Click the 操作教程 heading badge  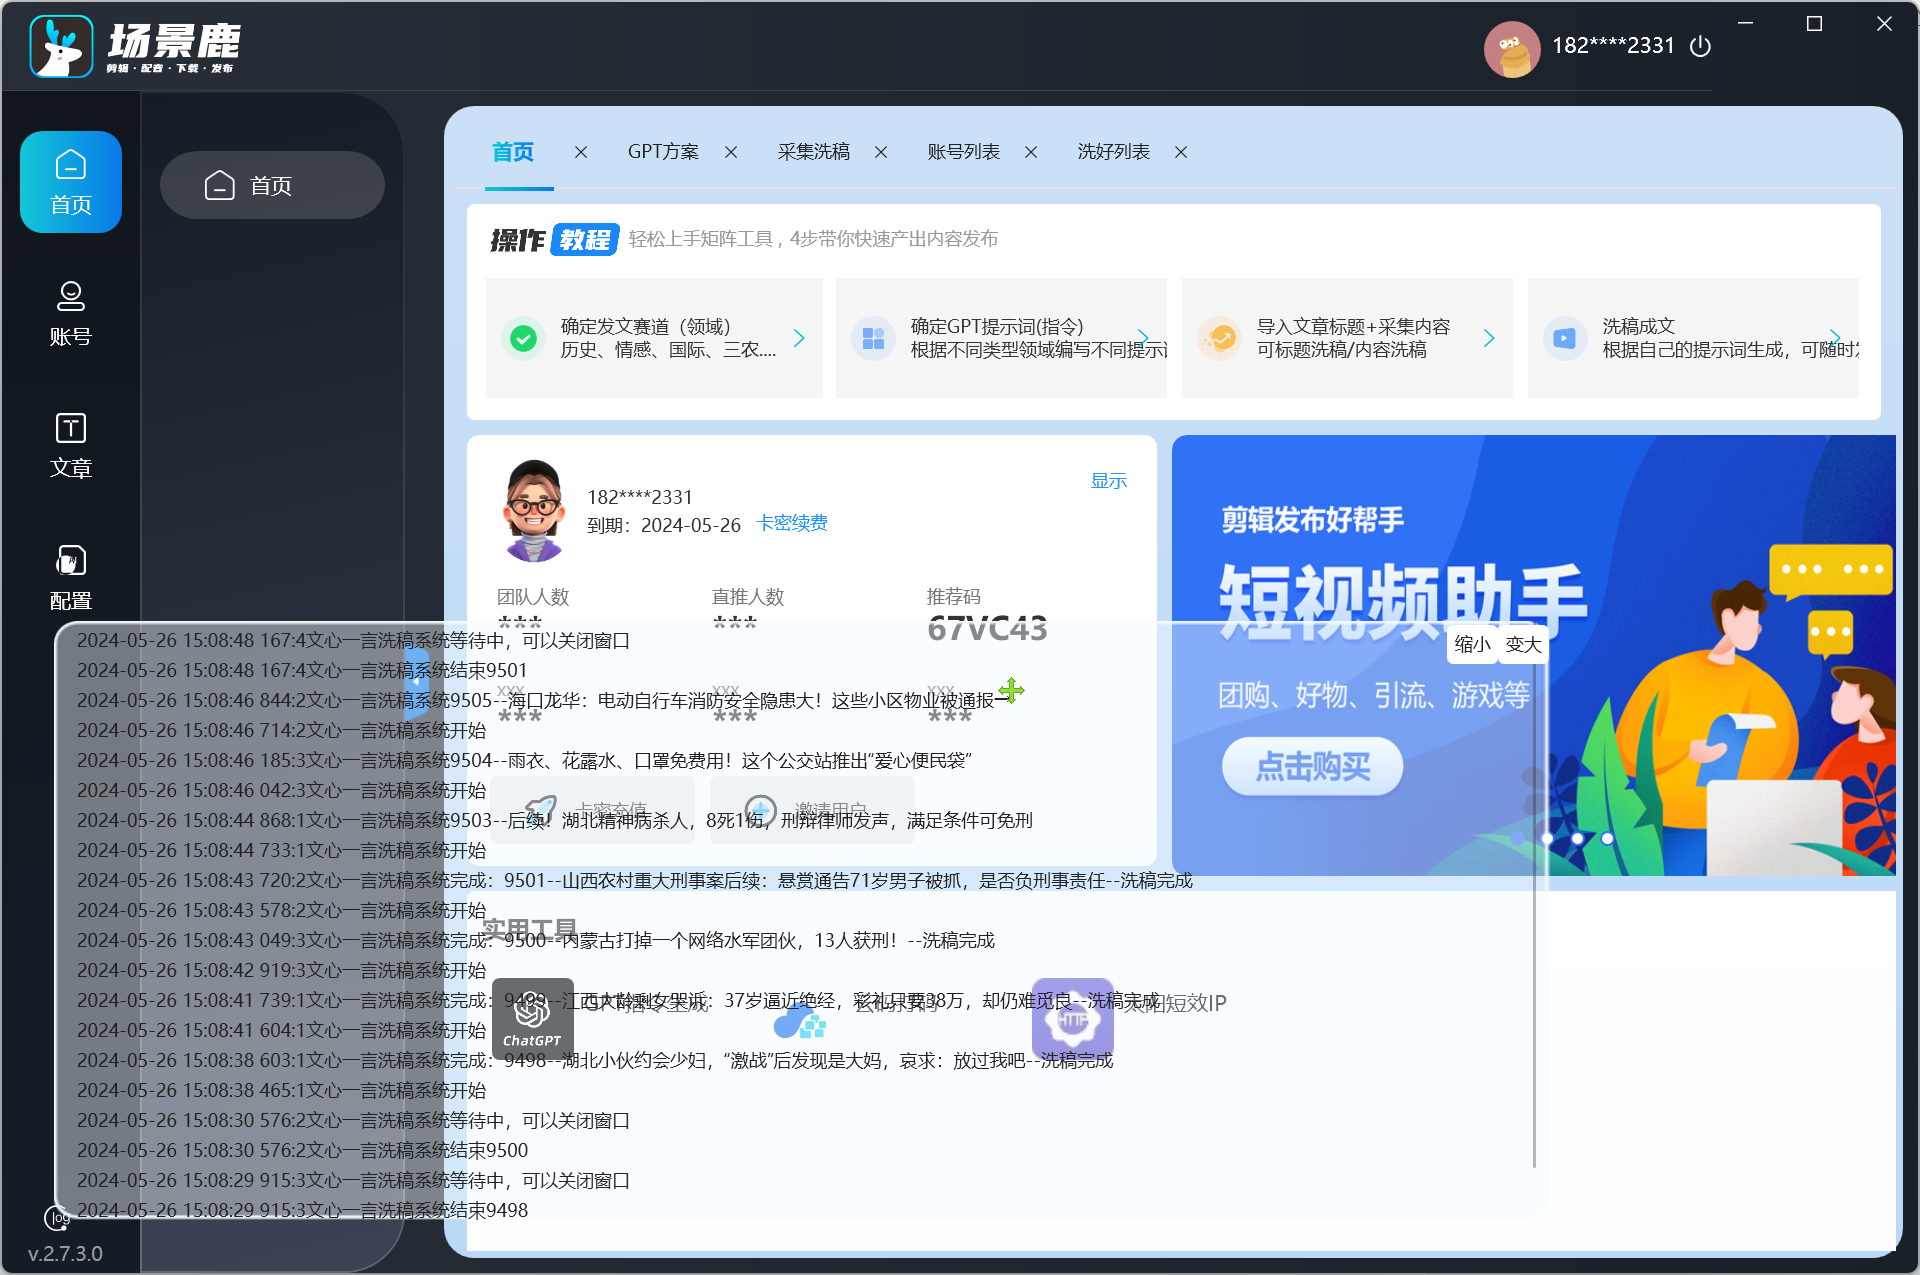555,239
